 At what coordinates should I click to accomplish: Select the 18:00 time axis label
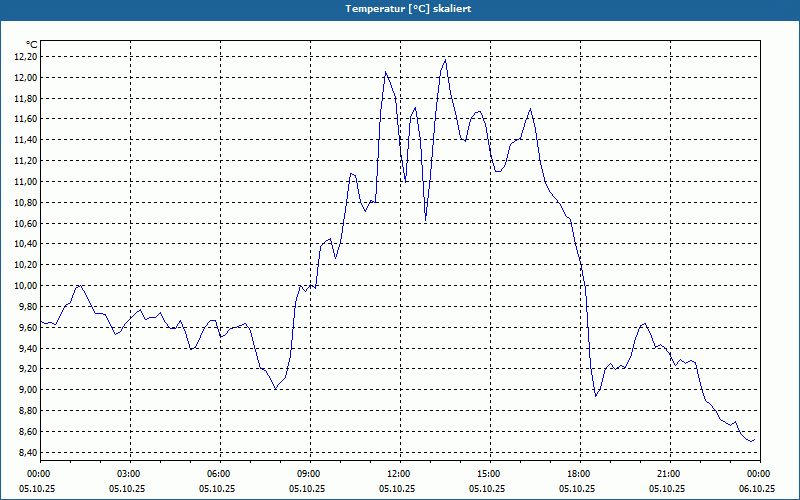581,474
